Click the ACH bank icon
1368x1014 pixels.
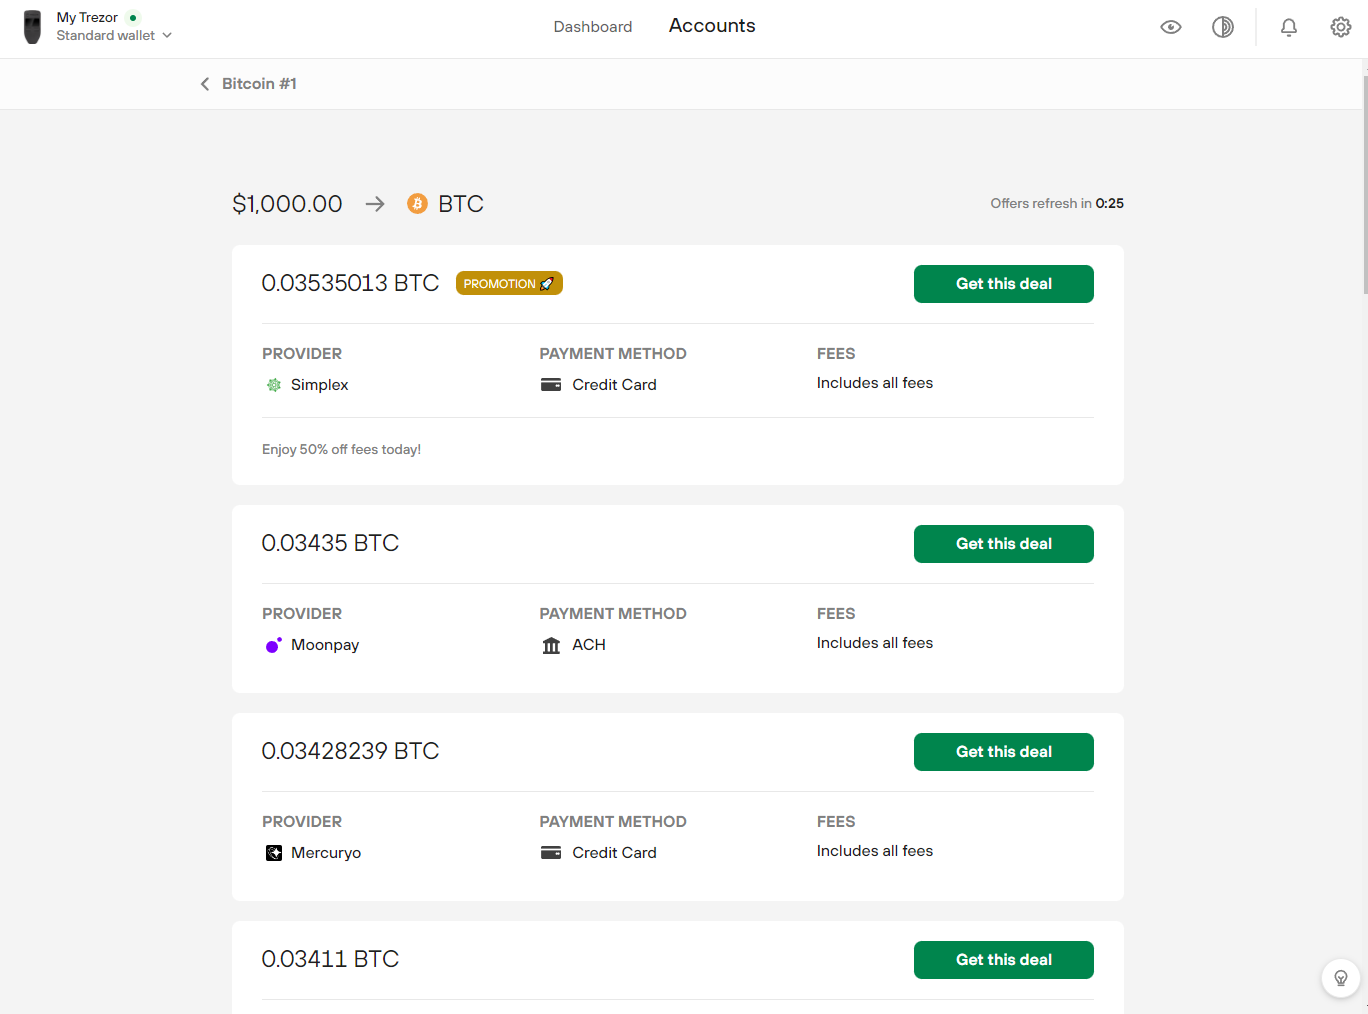tap(551, 645)
